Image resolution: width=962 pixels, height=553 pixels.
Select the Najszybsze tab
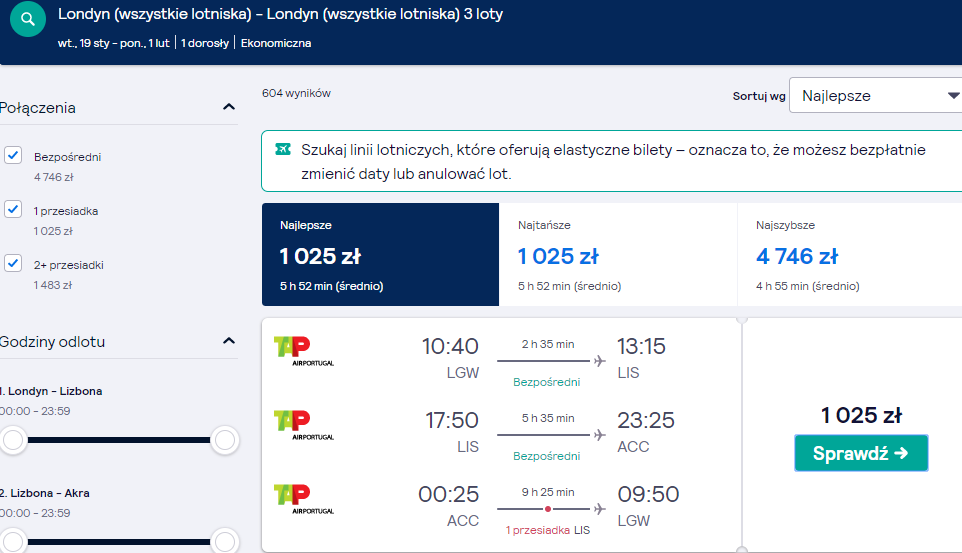tap(850, 255)
